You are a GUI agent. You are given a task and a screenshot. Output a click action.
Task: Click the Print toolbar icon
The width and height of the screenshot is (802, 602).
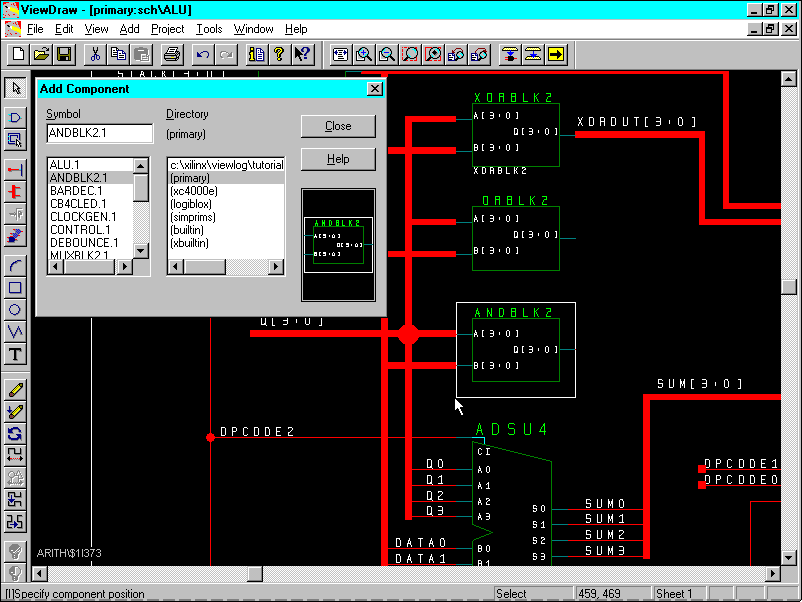(171, 54)
